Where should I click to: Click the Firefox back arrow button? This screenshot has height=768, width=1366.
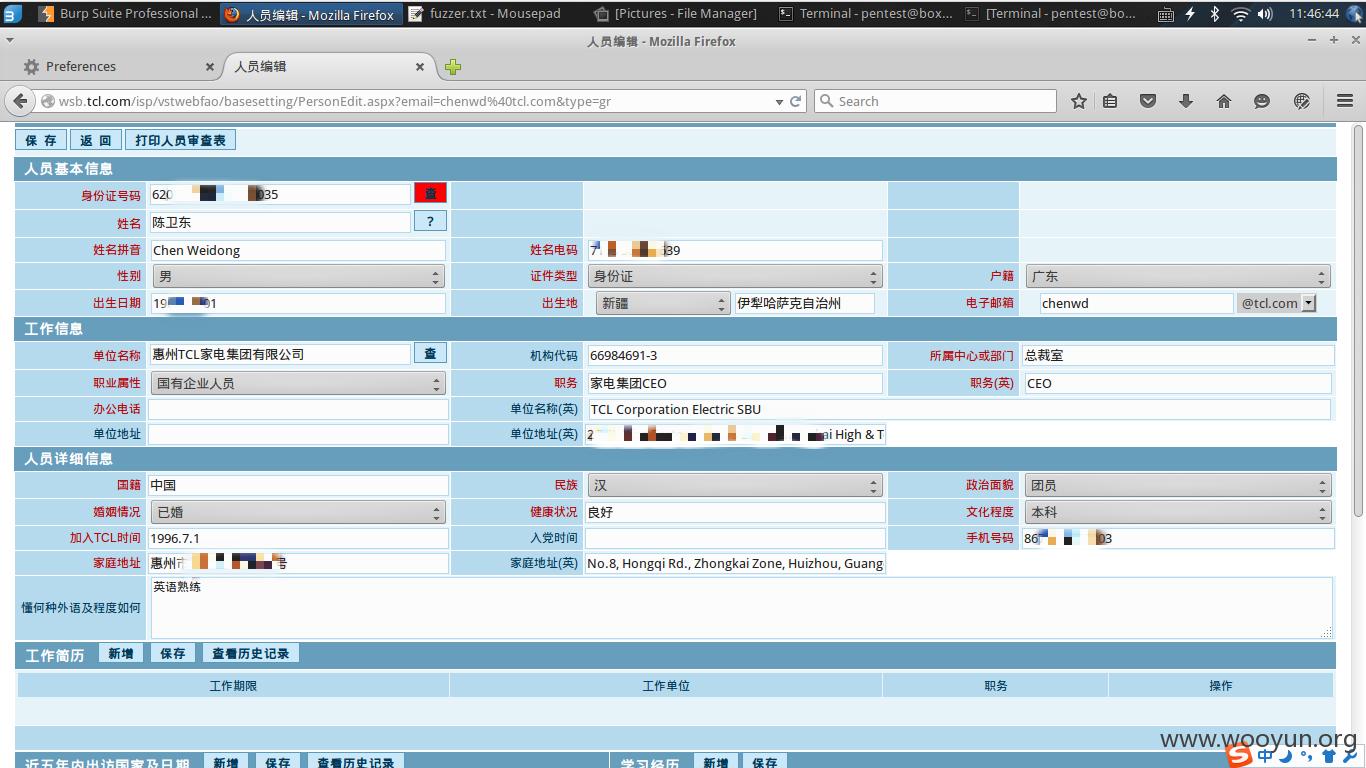pyautogui.click(x=19, y=101)
